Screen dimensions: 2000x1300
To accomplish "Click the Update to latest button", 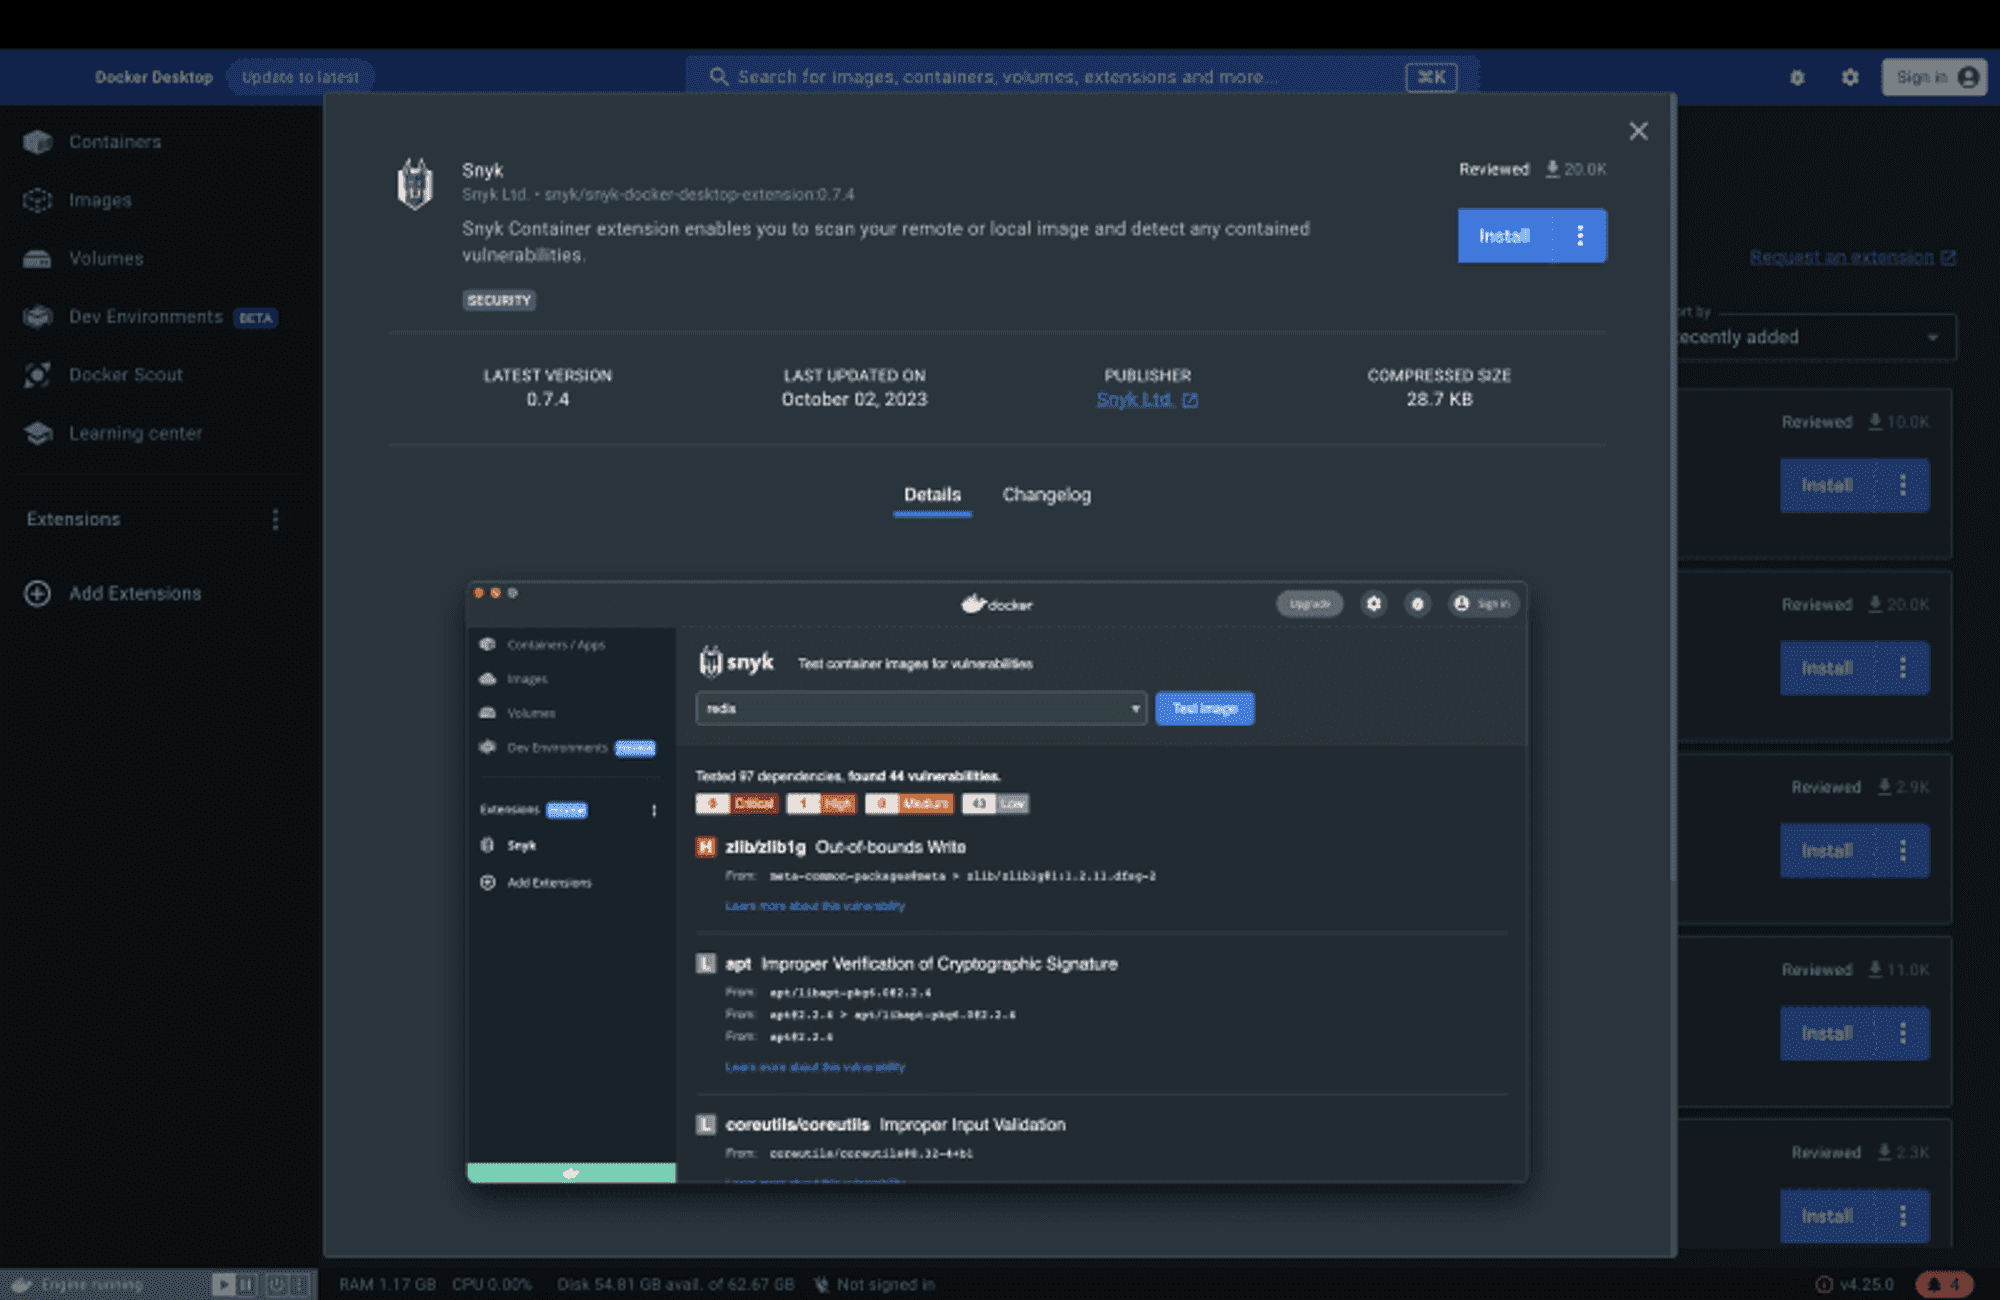I will coord(300,77).
